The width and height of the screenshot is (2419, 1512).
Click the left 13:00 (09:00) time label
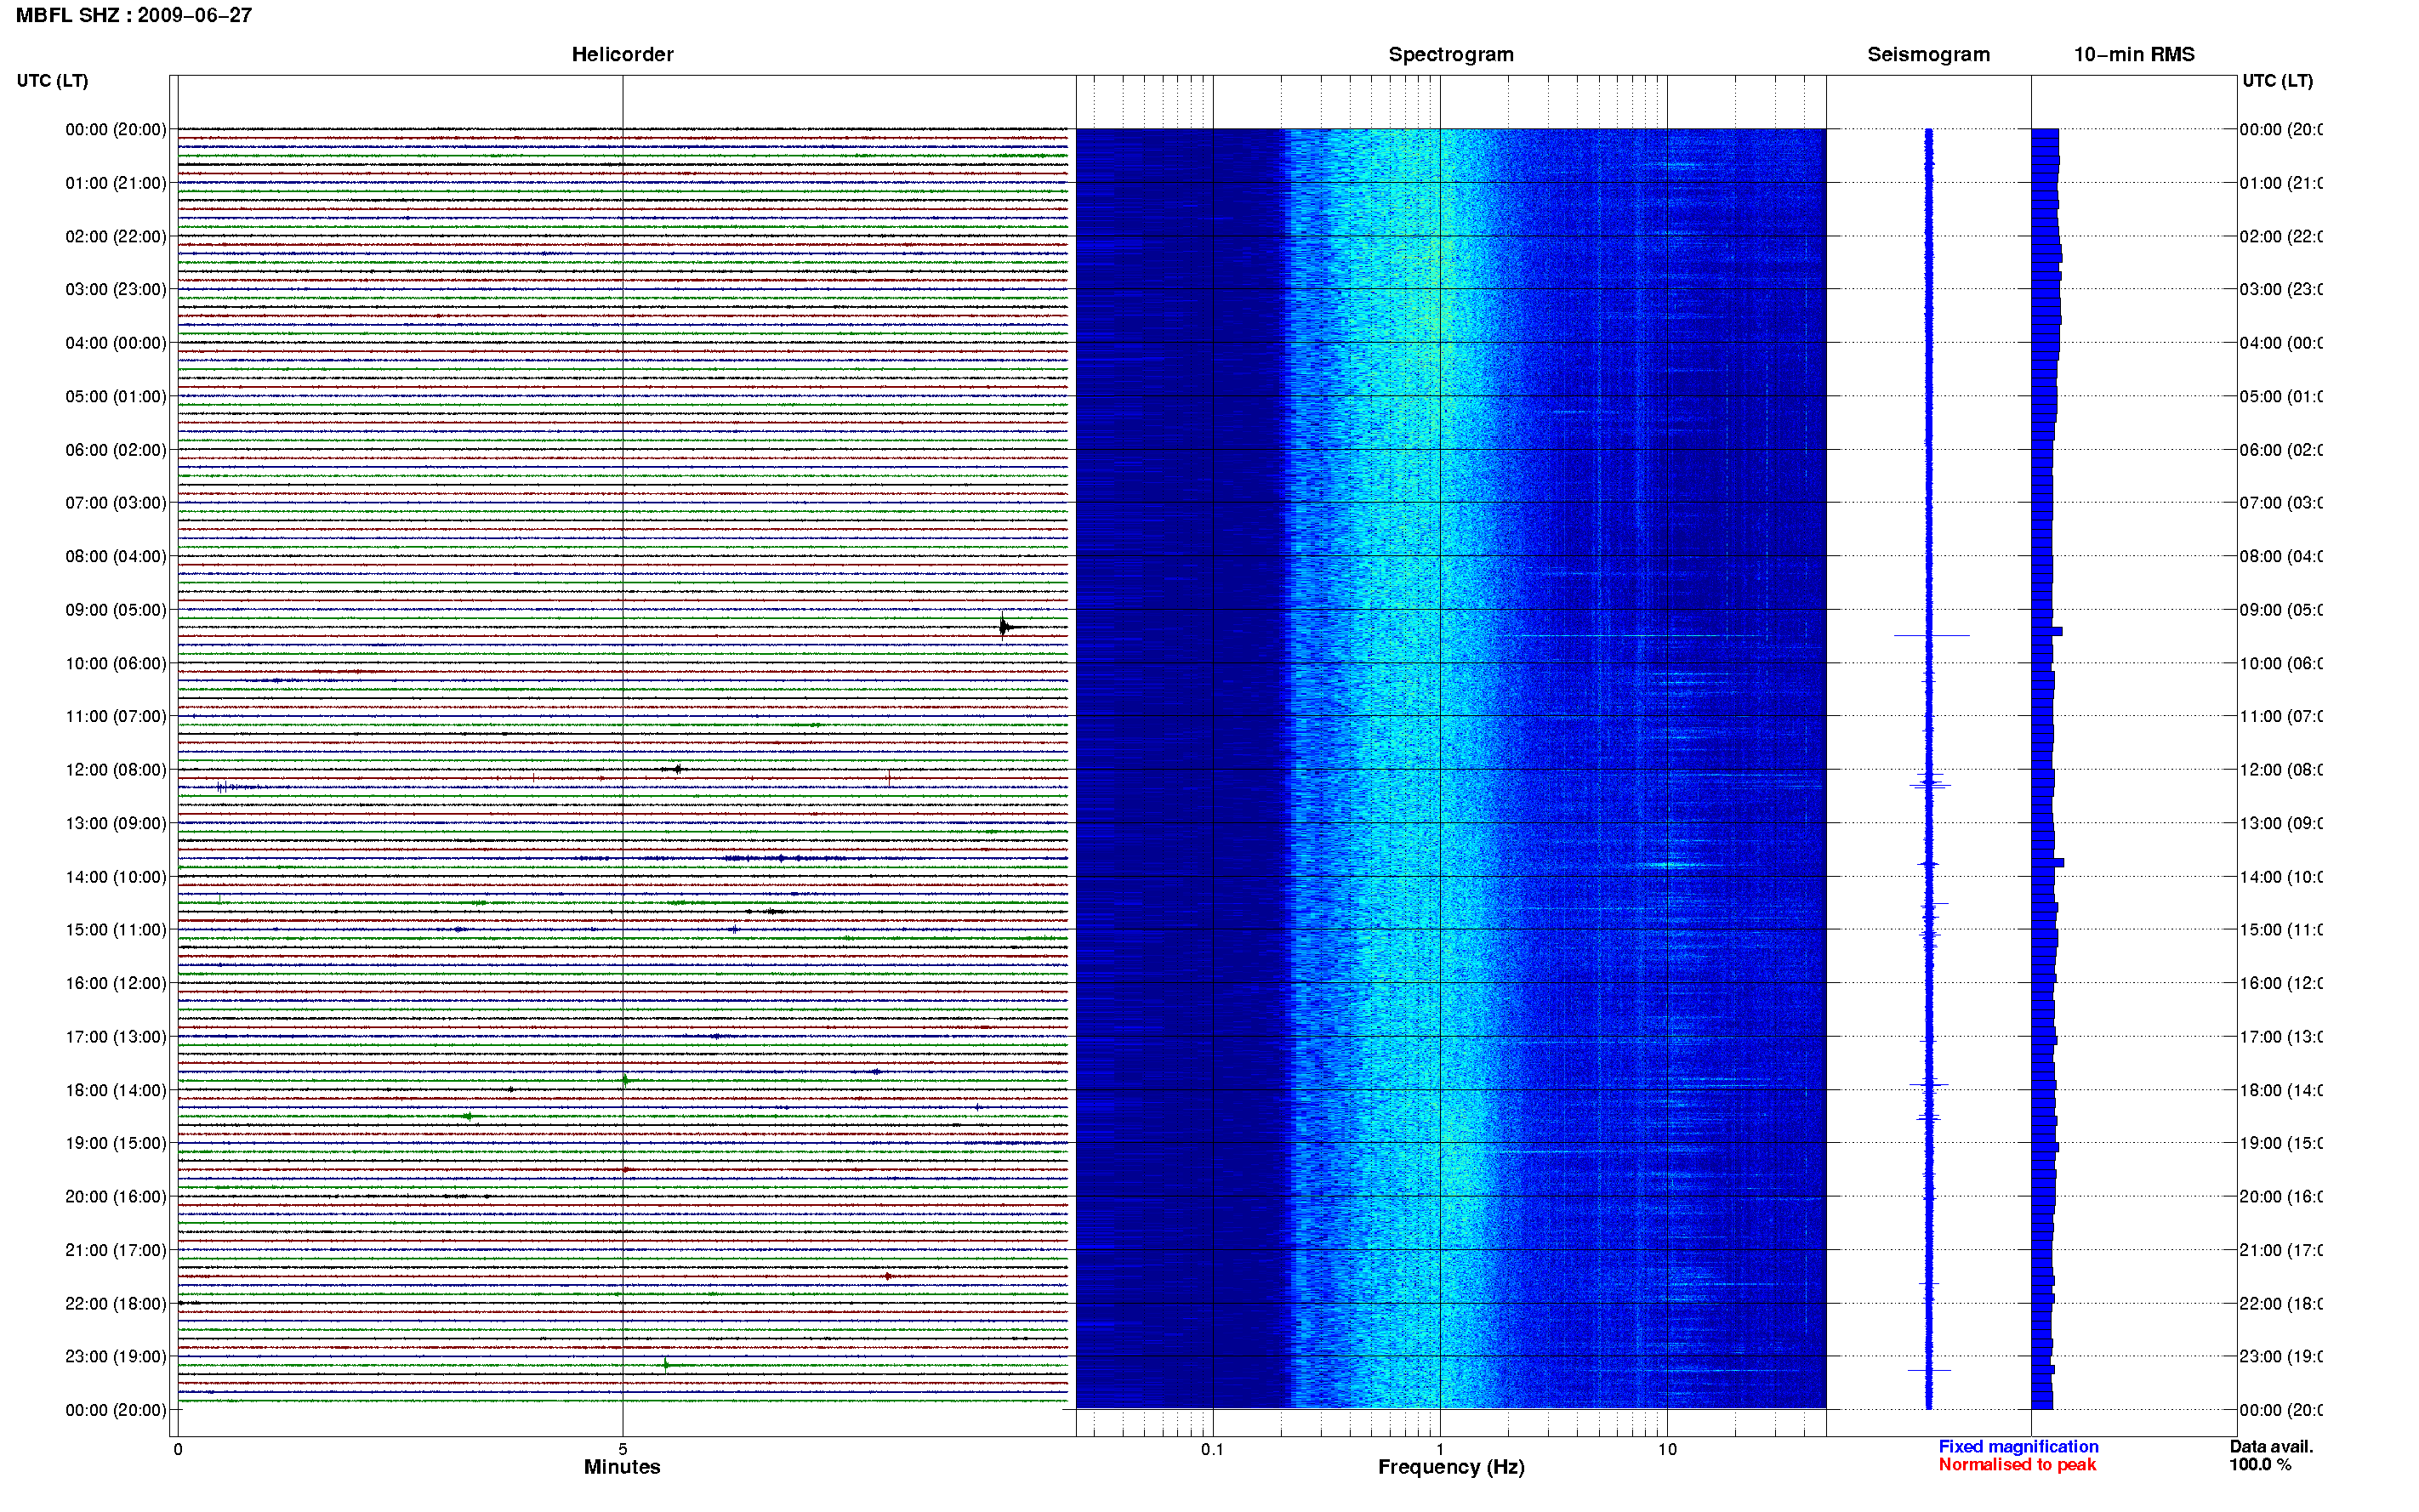point(116,823)
